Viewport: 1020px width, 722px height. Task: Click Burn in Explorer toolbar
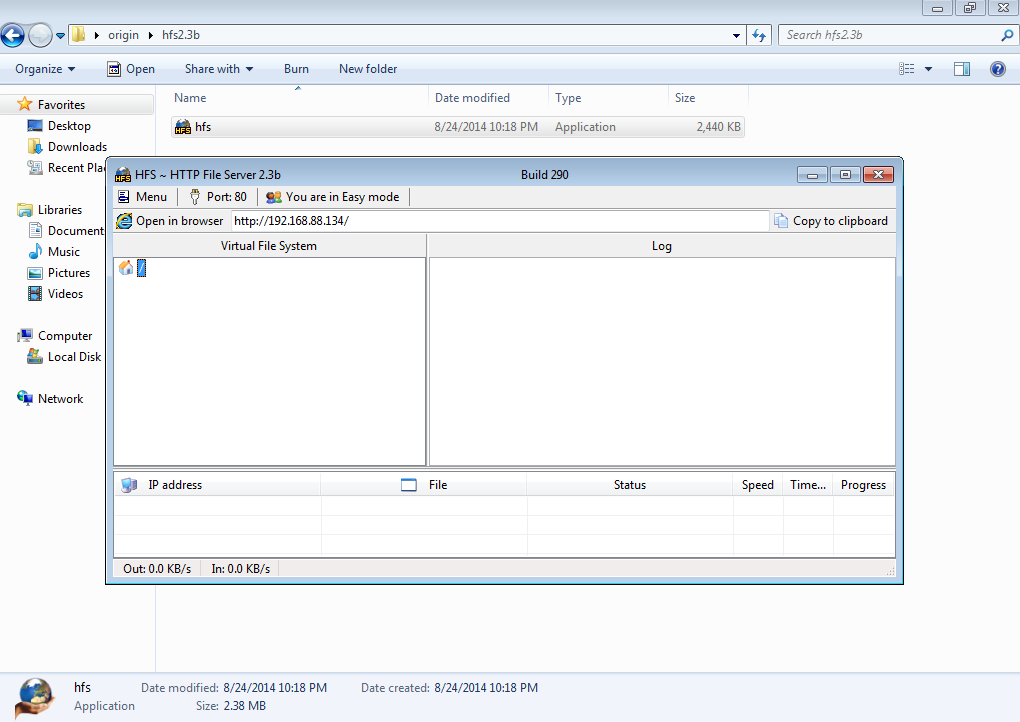(x=296, y=69)
